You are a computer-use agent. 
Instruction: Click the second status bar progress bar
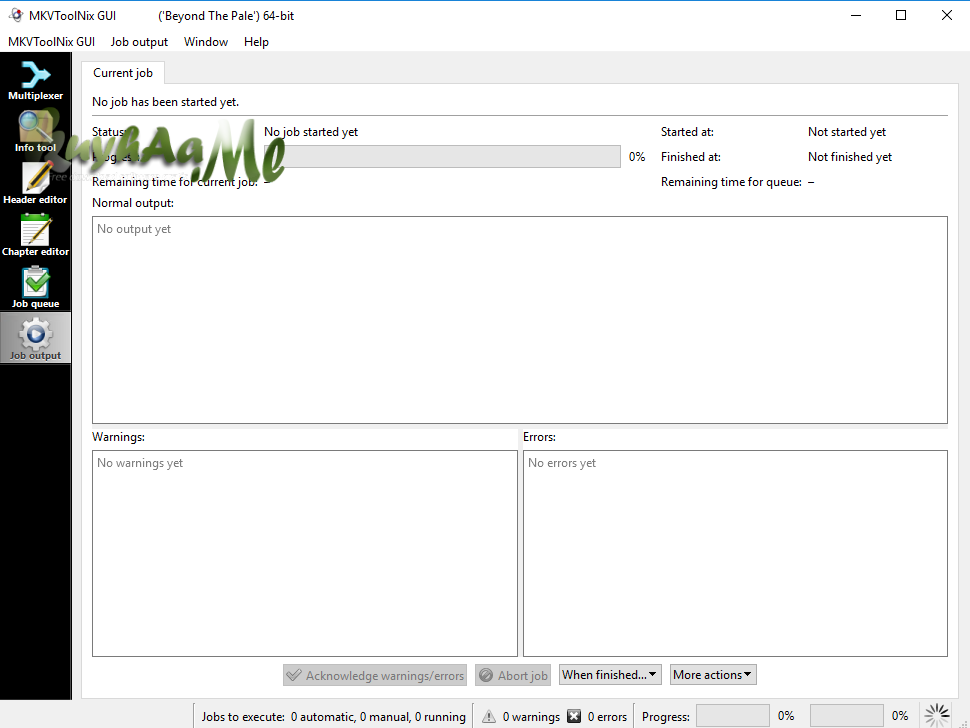846,716
